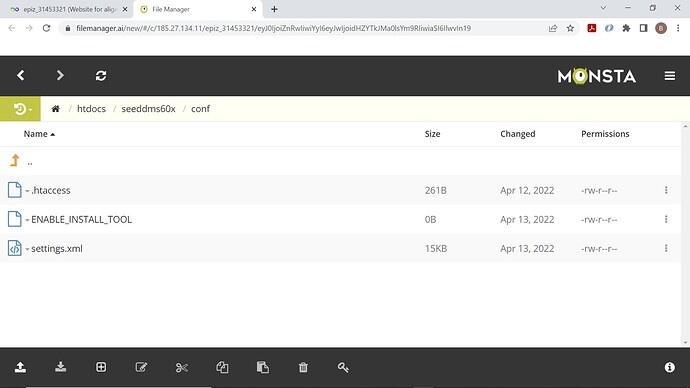This screenshot has width=690, height=388.
Task: Click the cut scissors icon
Action: [182, 367]
